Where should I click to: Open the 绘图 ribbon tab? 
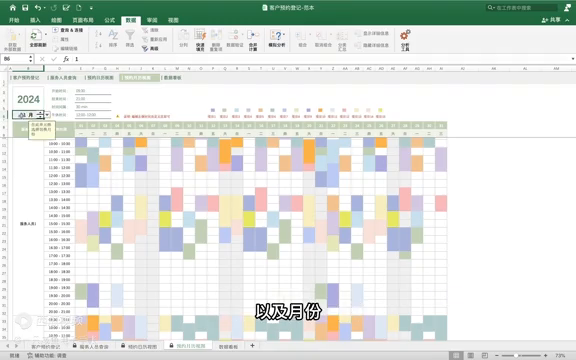tap(57, 20)
